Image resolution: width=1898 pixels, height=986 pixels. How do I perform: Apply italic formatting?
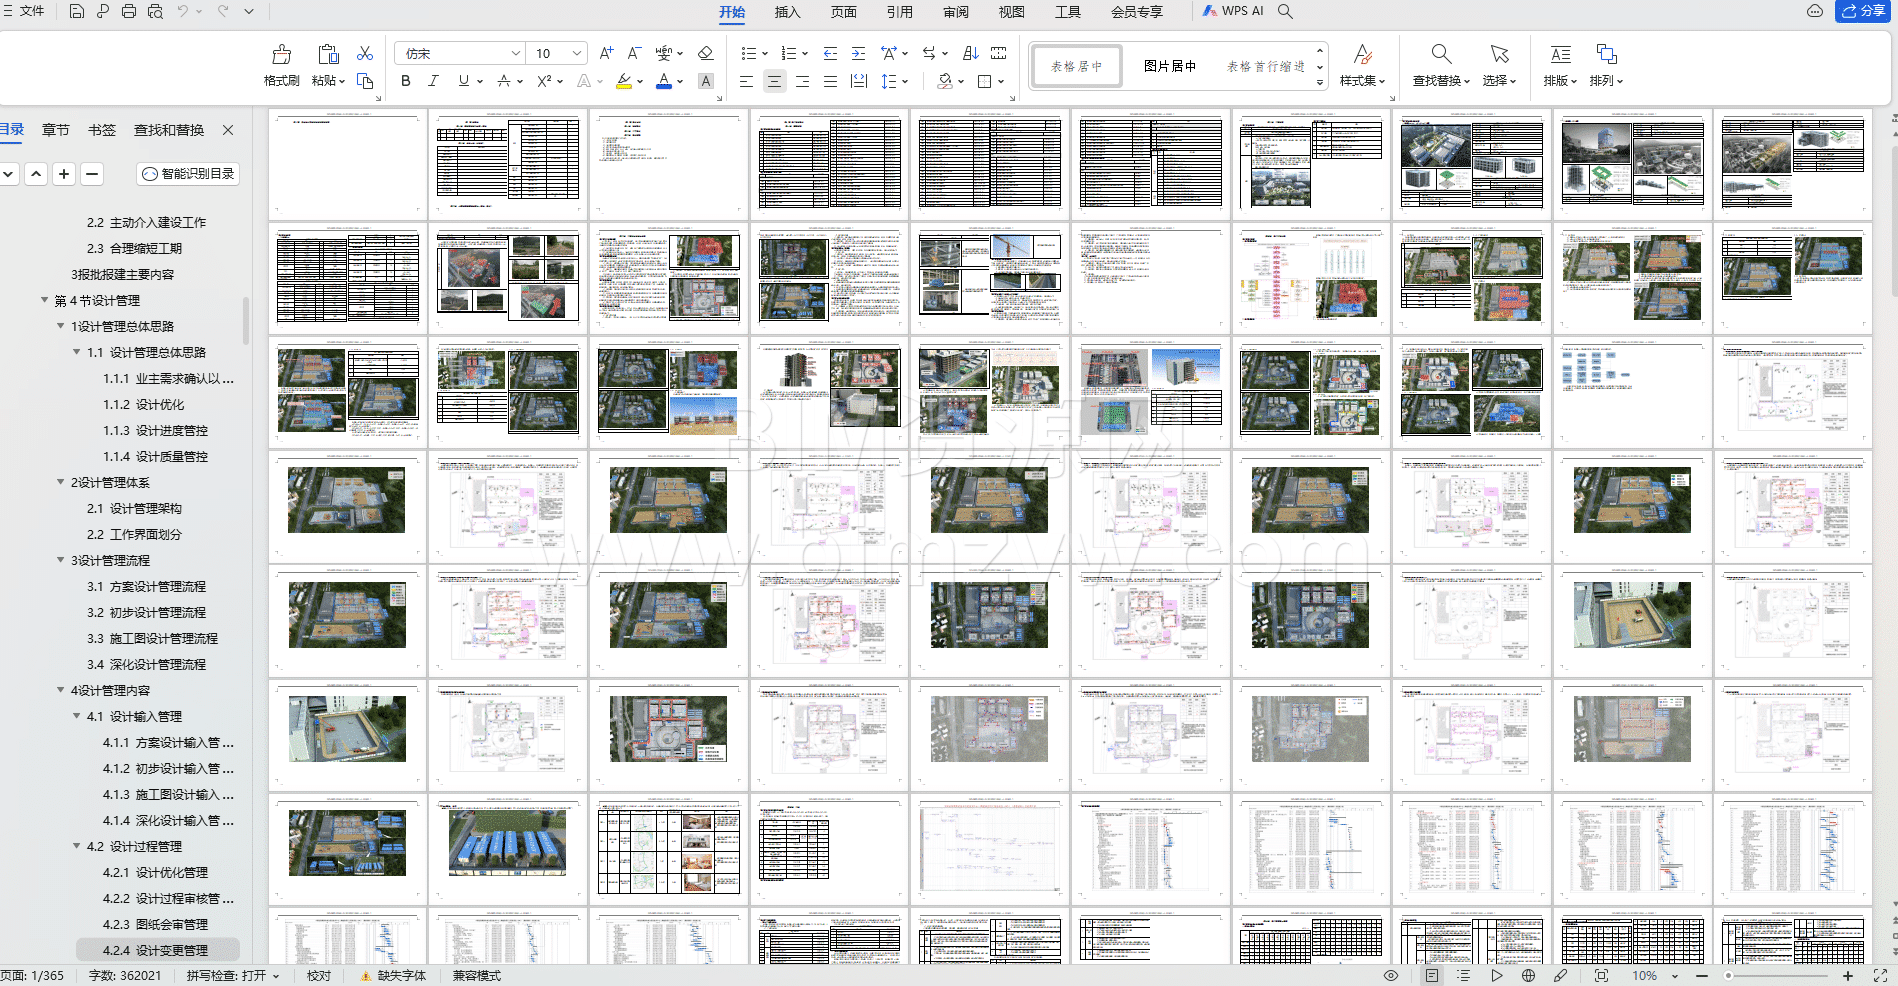click(x=433, y=81)
